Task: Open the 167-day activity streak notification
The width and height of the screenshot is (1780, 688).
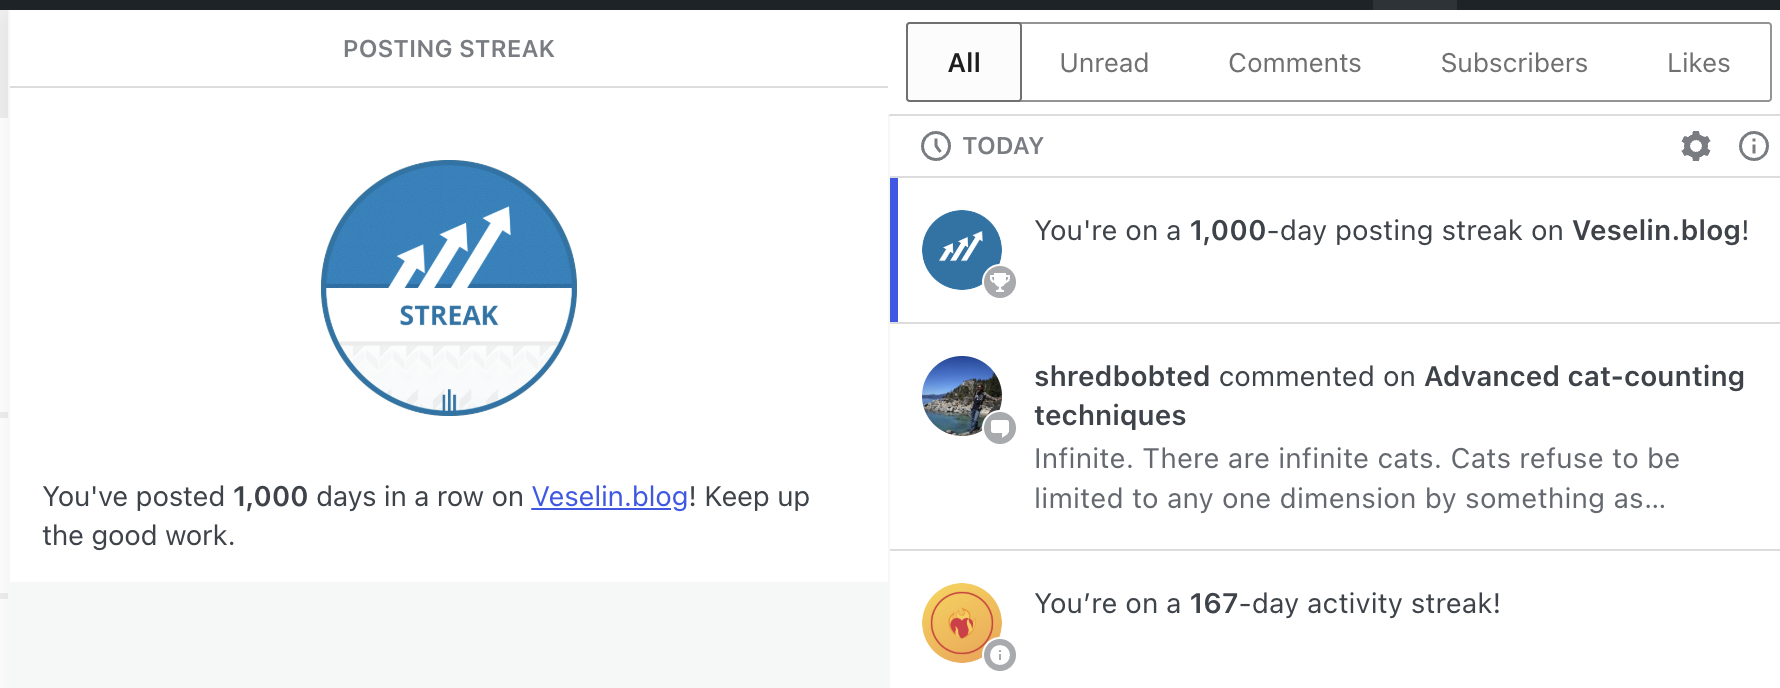Action: [1335, 620]
